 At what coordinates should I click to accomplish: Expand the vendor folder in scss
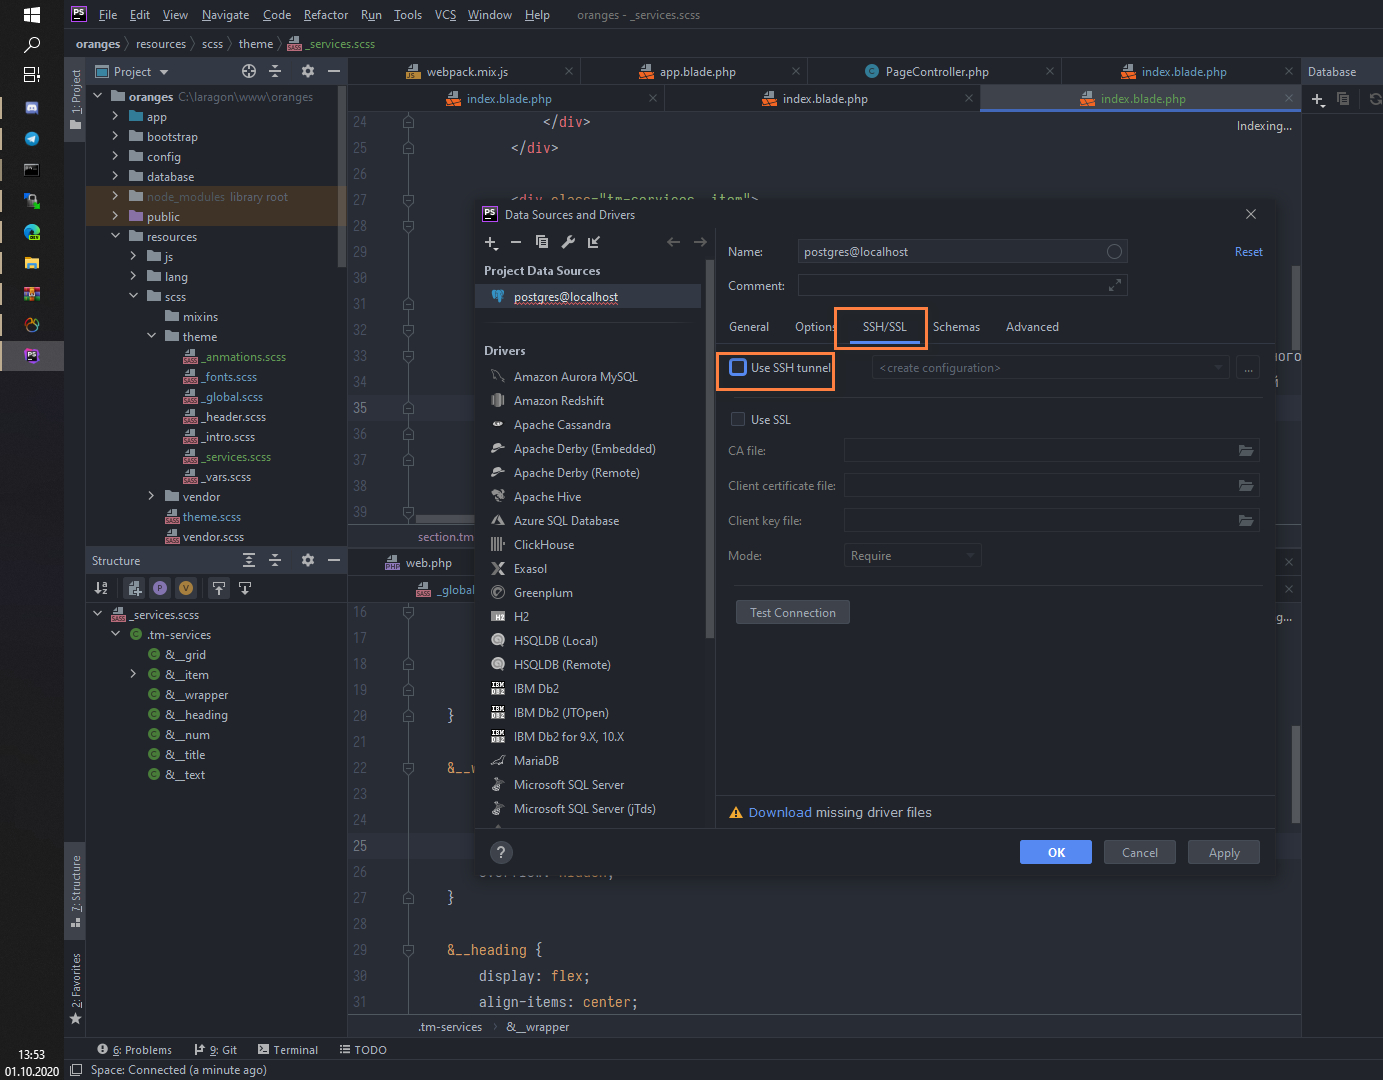151,496
